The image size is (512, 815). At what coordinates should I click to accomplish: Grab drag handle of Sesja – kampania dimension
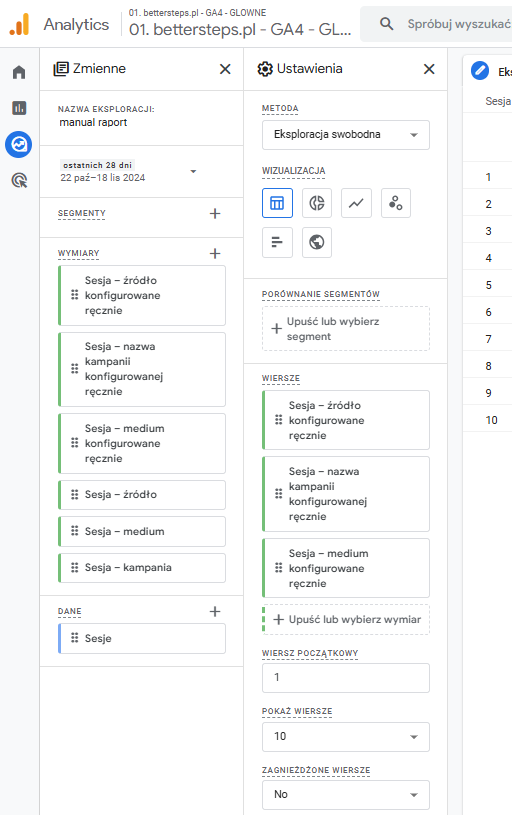coord(74,567)
